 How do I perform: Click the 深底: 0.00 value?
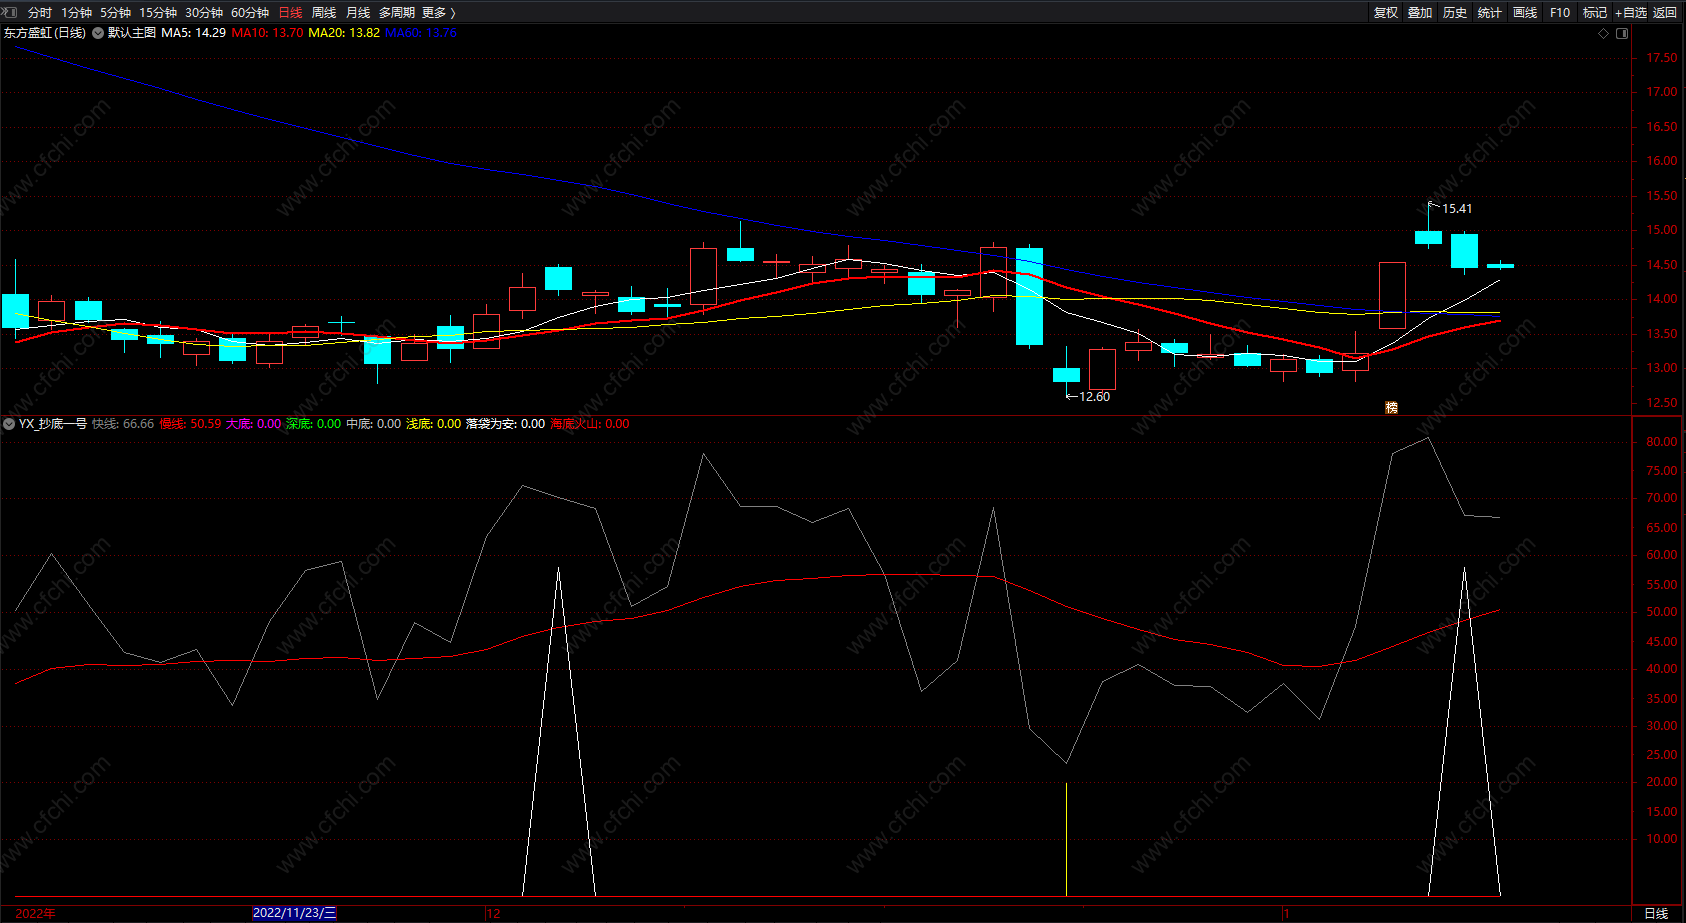coord(314,424)
